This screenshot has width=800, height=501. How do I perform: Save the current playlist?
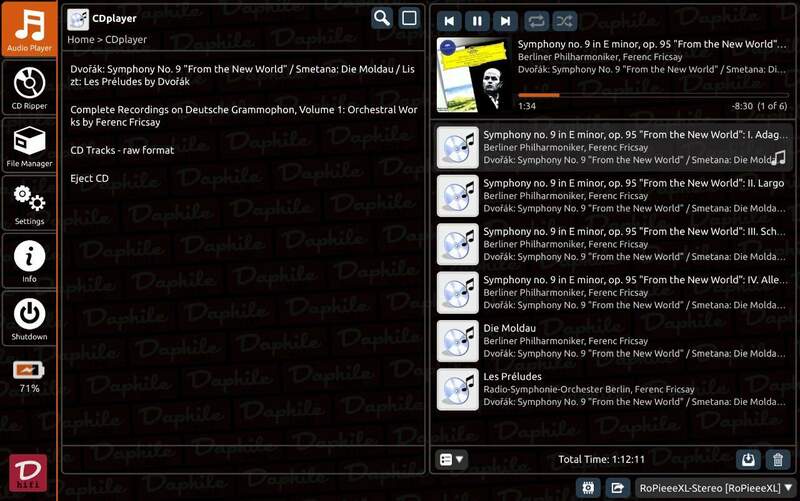[747, 459]
